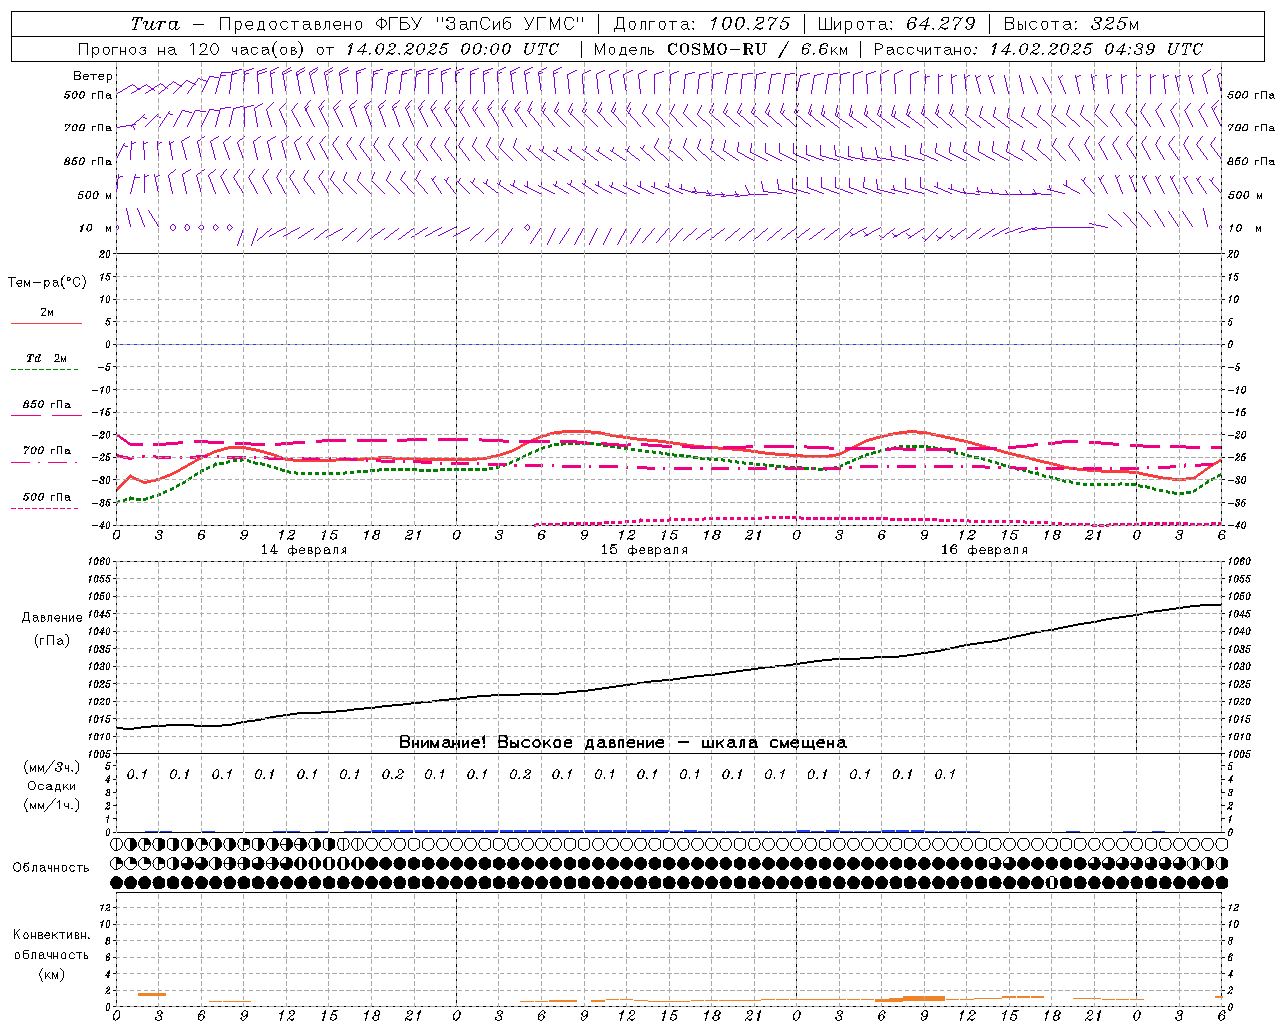Screen dimensions: 1280x1024
Task: Click the solid line sample under legend "2м"
Action: (x=46, y=324)
